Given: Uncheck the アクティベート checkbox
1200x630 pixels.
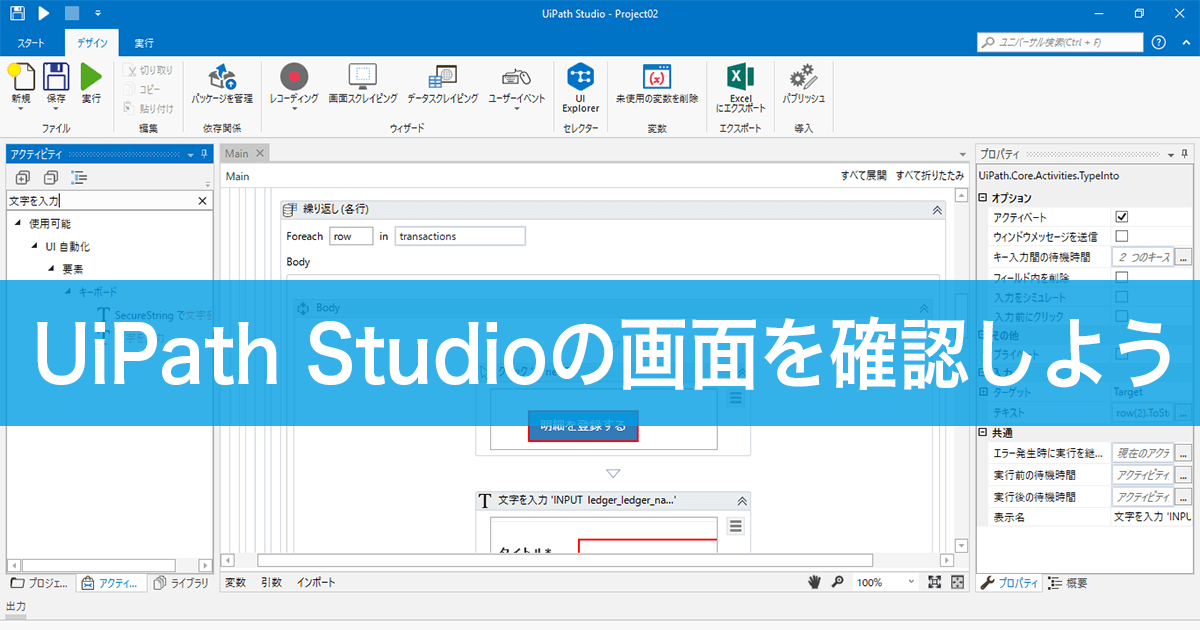Looking at the screenshot, I should pos(1122,217).
